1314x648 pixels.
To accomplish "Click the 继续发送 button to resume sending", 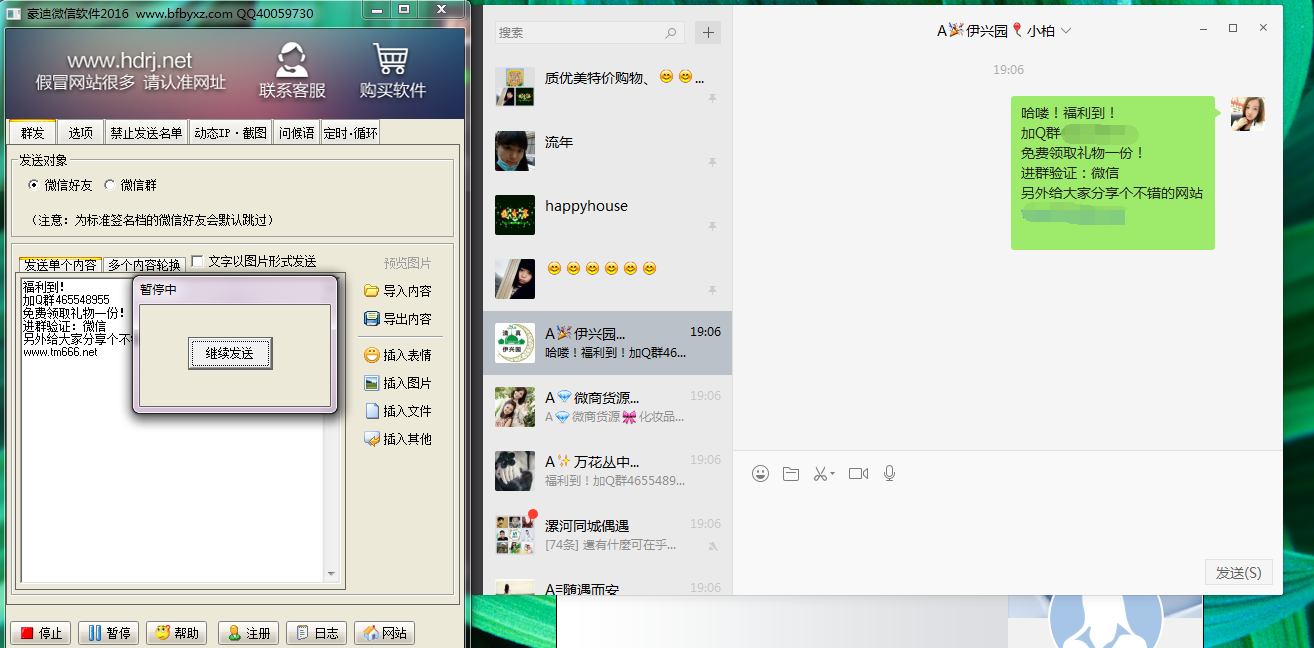I will (230, 353).
